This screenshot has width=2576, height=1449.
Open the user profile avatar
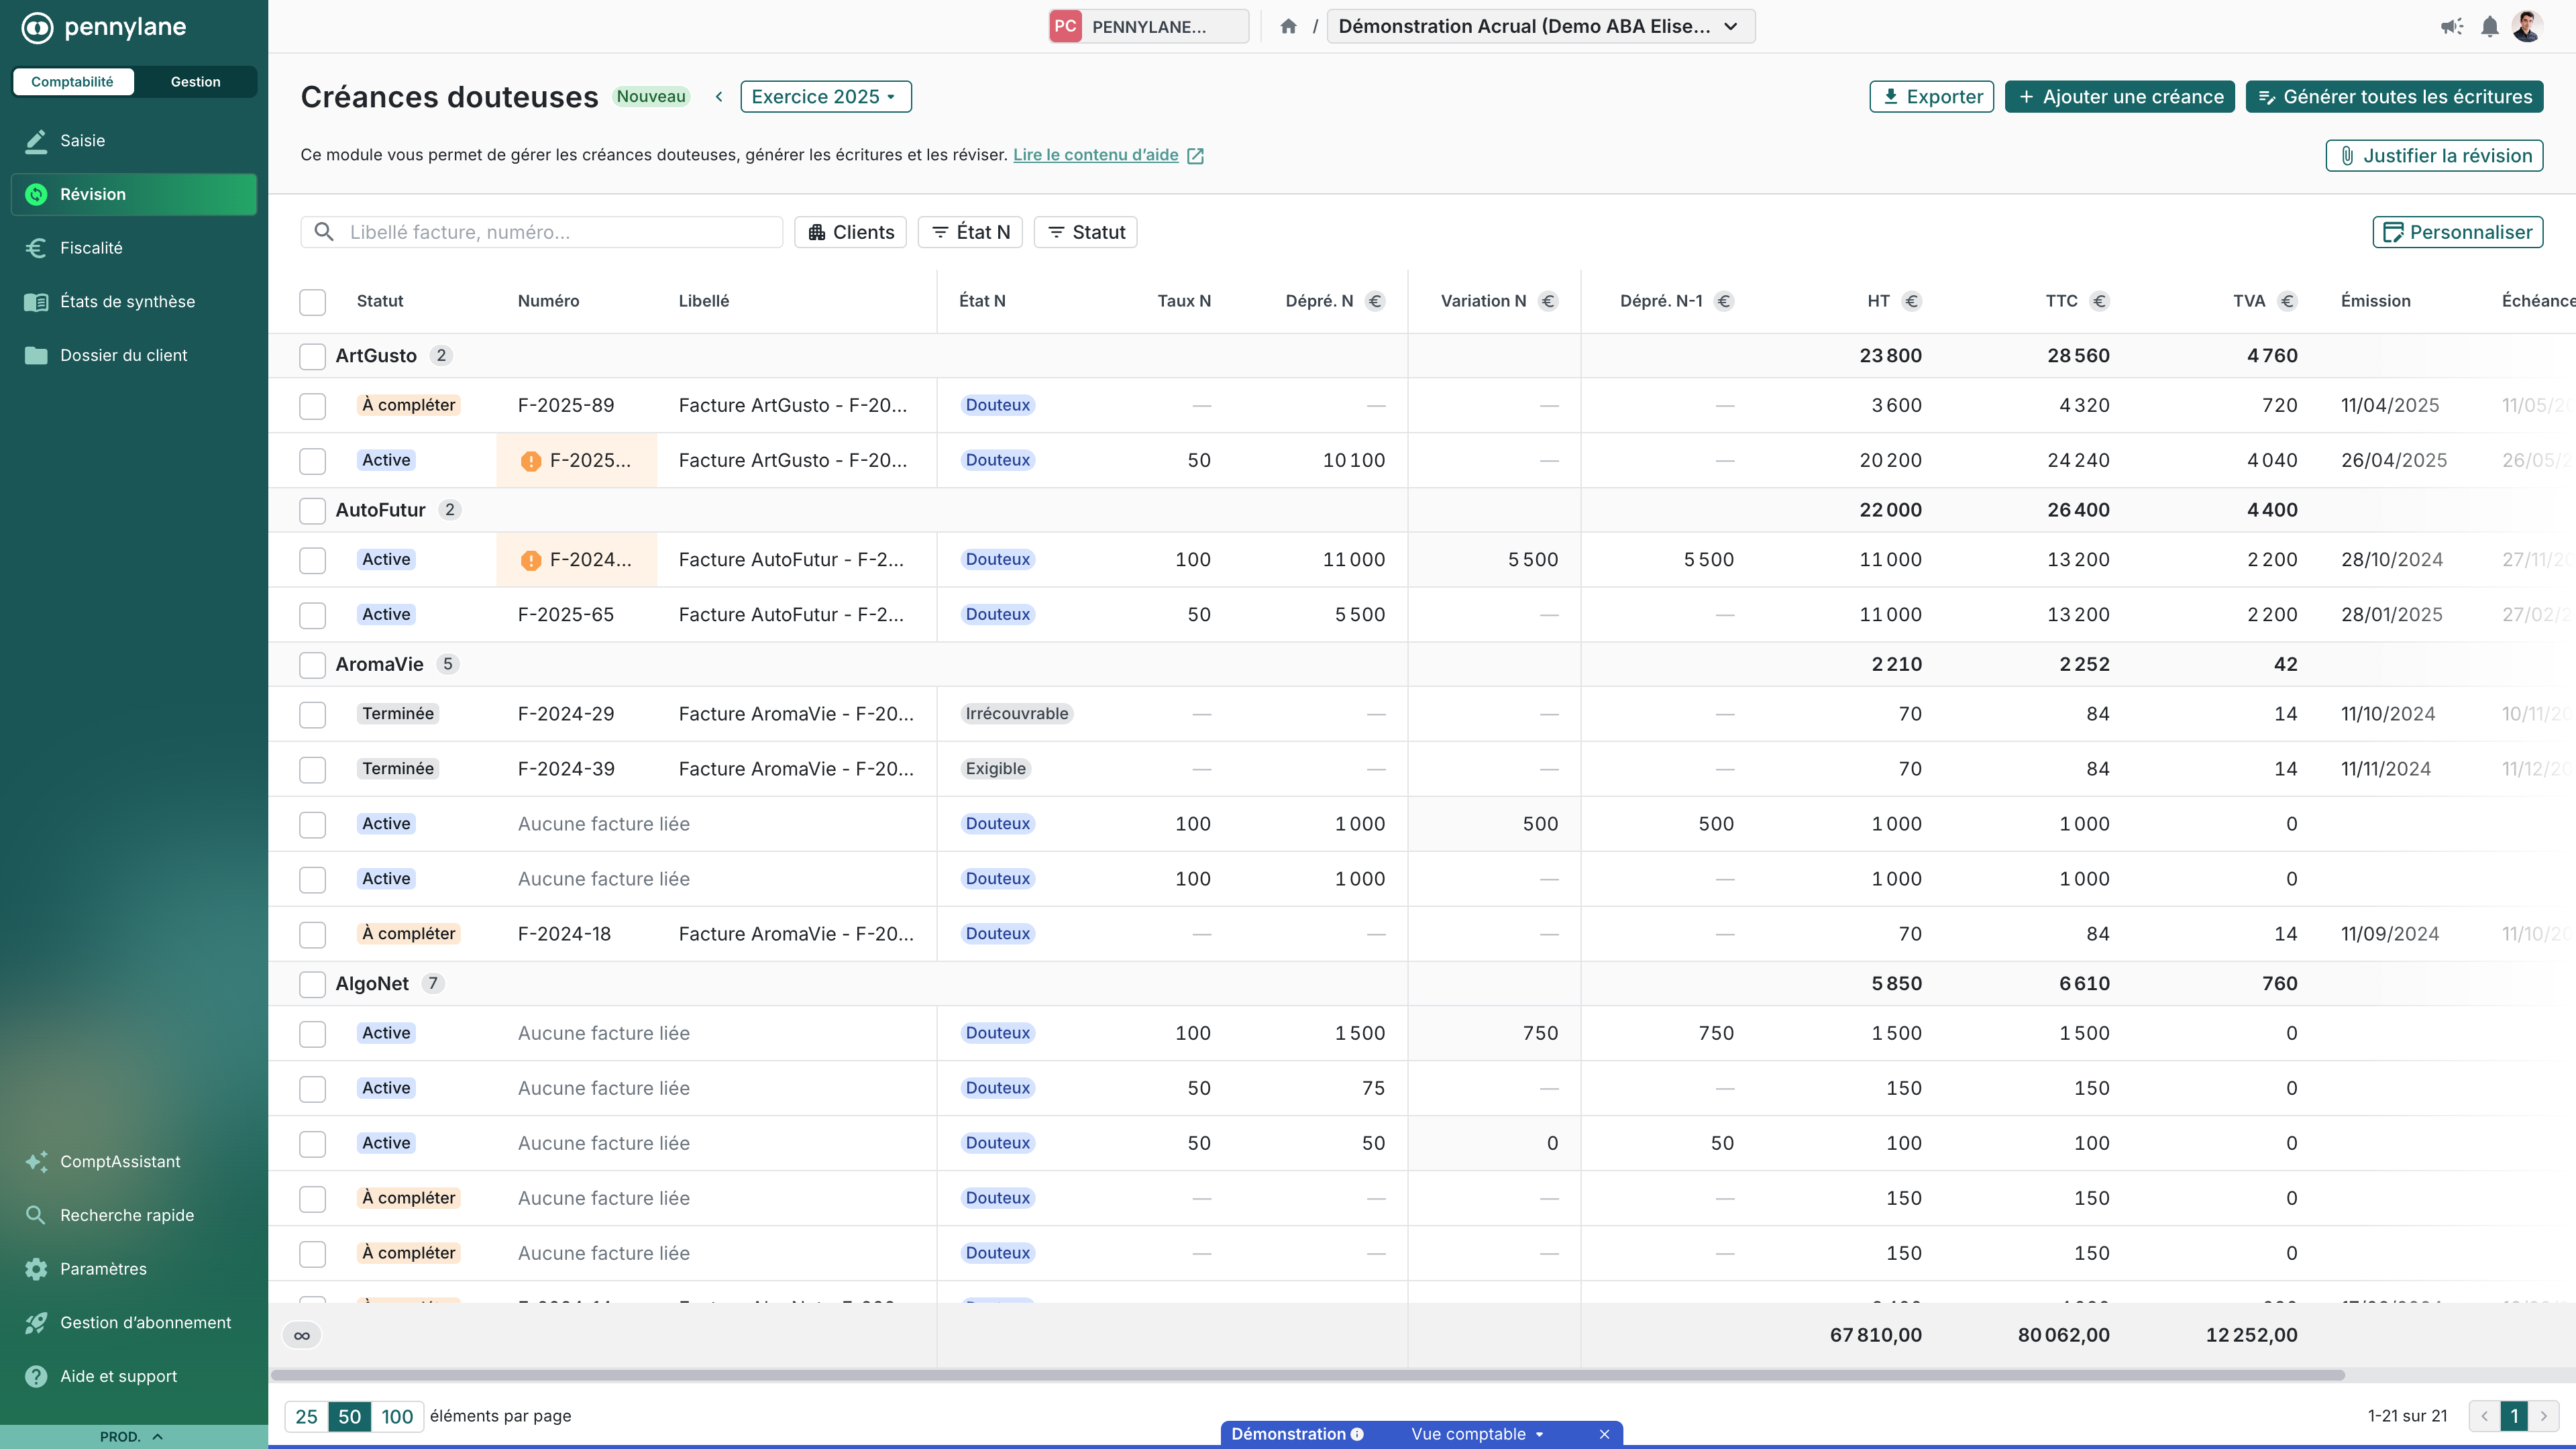click(x=2527, y=27)
